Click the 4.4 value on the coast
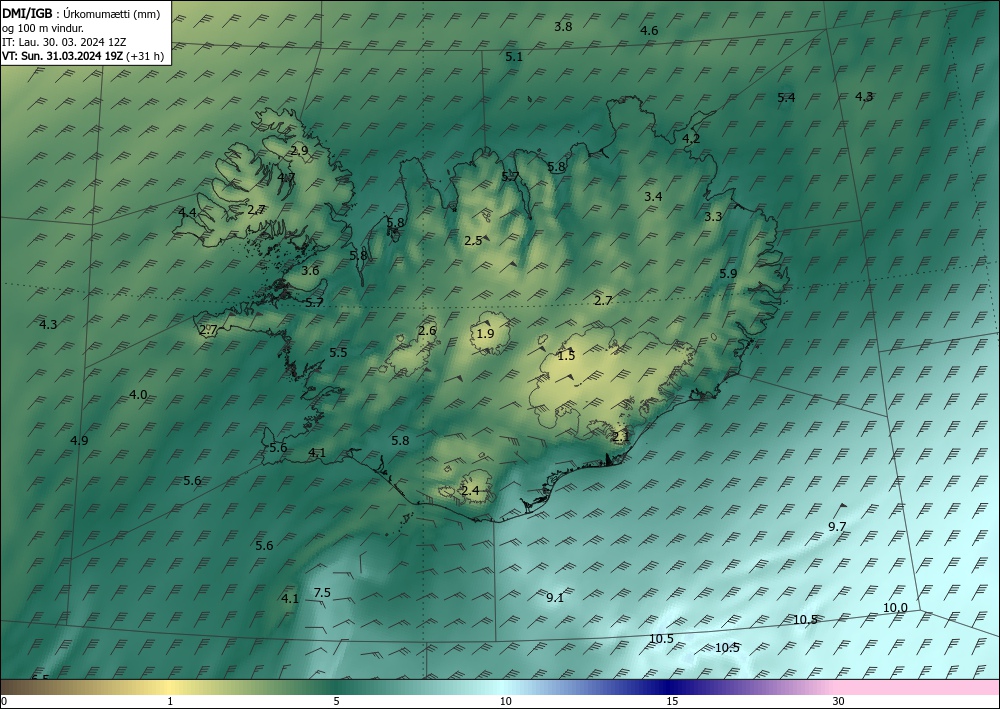Screen dimensions: 1000x709 pyautogui.click(x=187, y=212)
